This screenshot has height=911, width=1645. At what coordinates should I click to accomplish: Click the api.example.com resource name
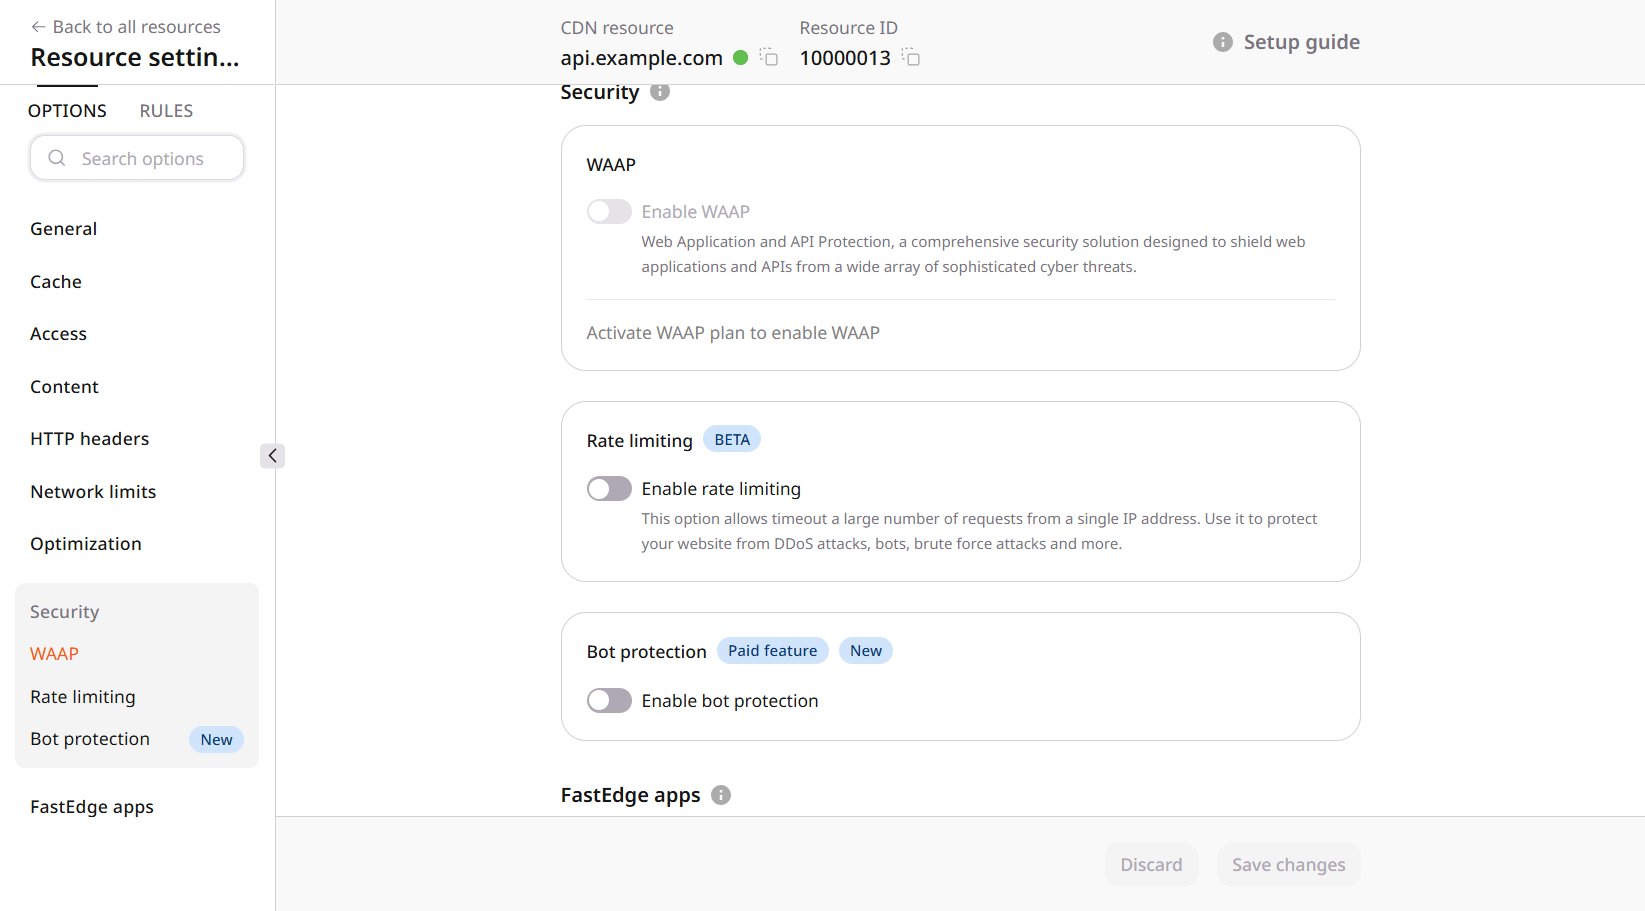tap(641, 58)
